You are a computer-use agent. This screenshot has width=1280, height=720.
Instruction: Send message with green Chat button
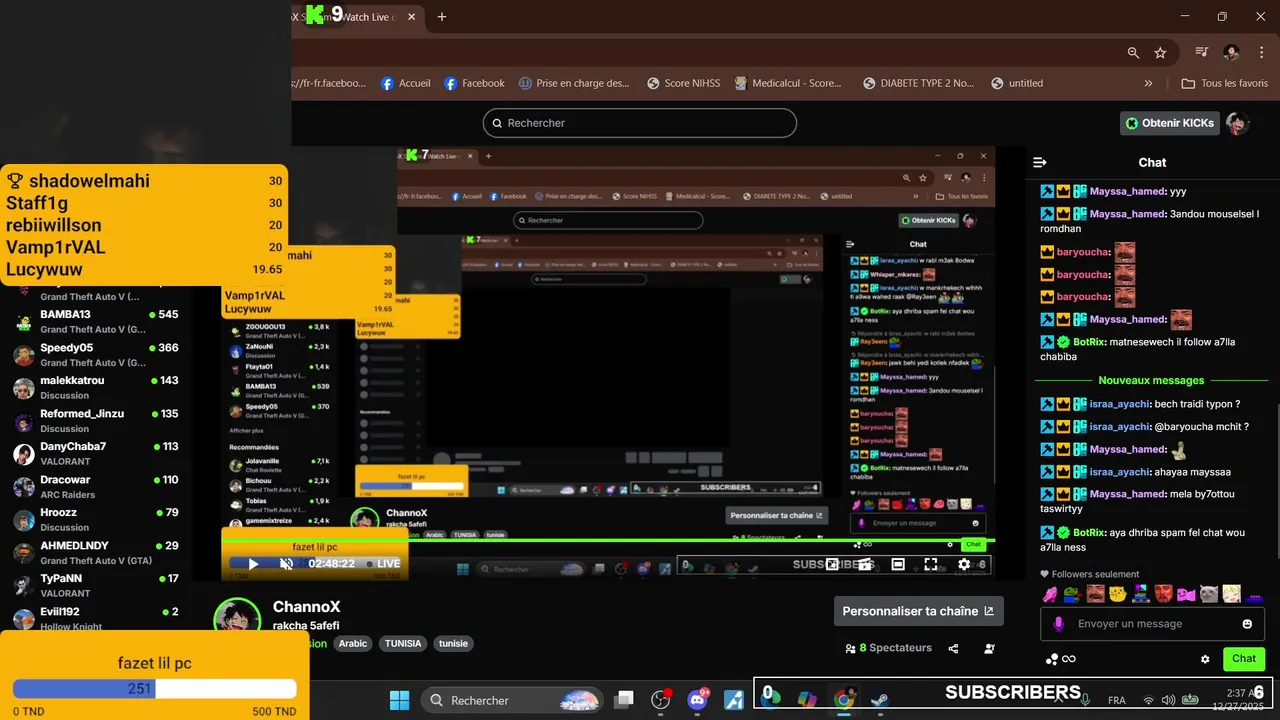tap(1244, 658)
